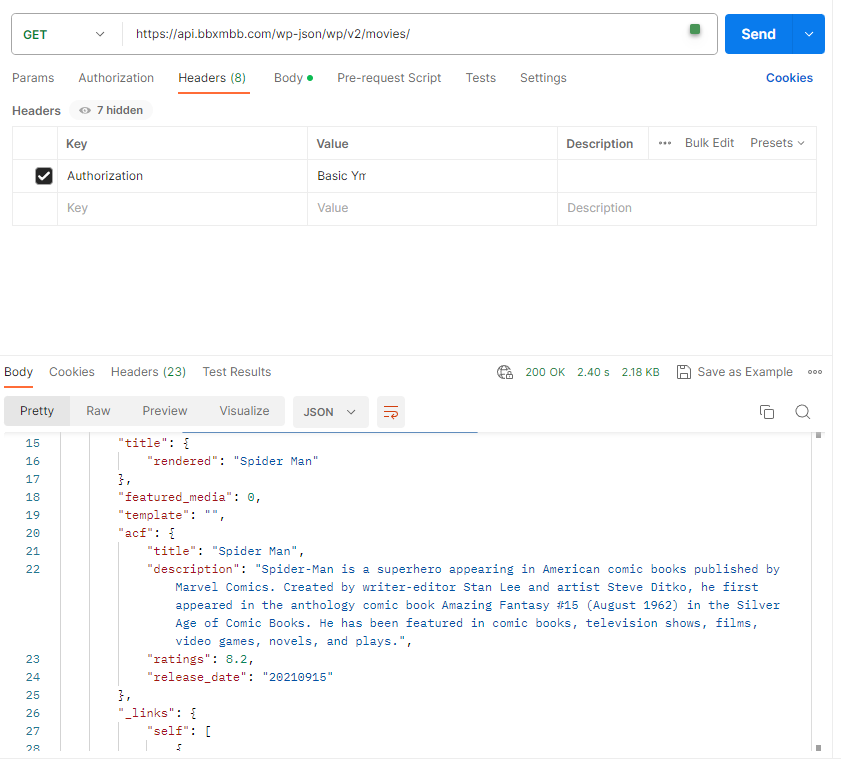The height and width of the screenshot is (763, 841).
Task: Show the 7 hidden headers
Action: (111, 110)
